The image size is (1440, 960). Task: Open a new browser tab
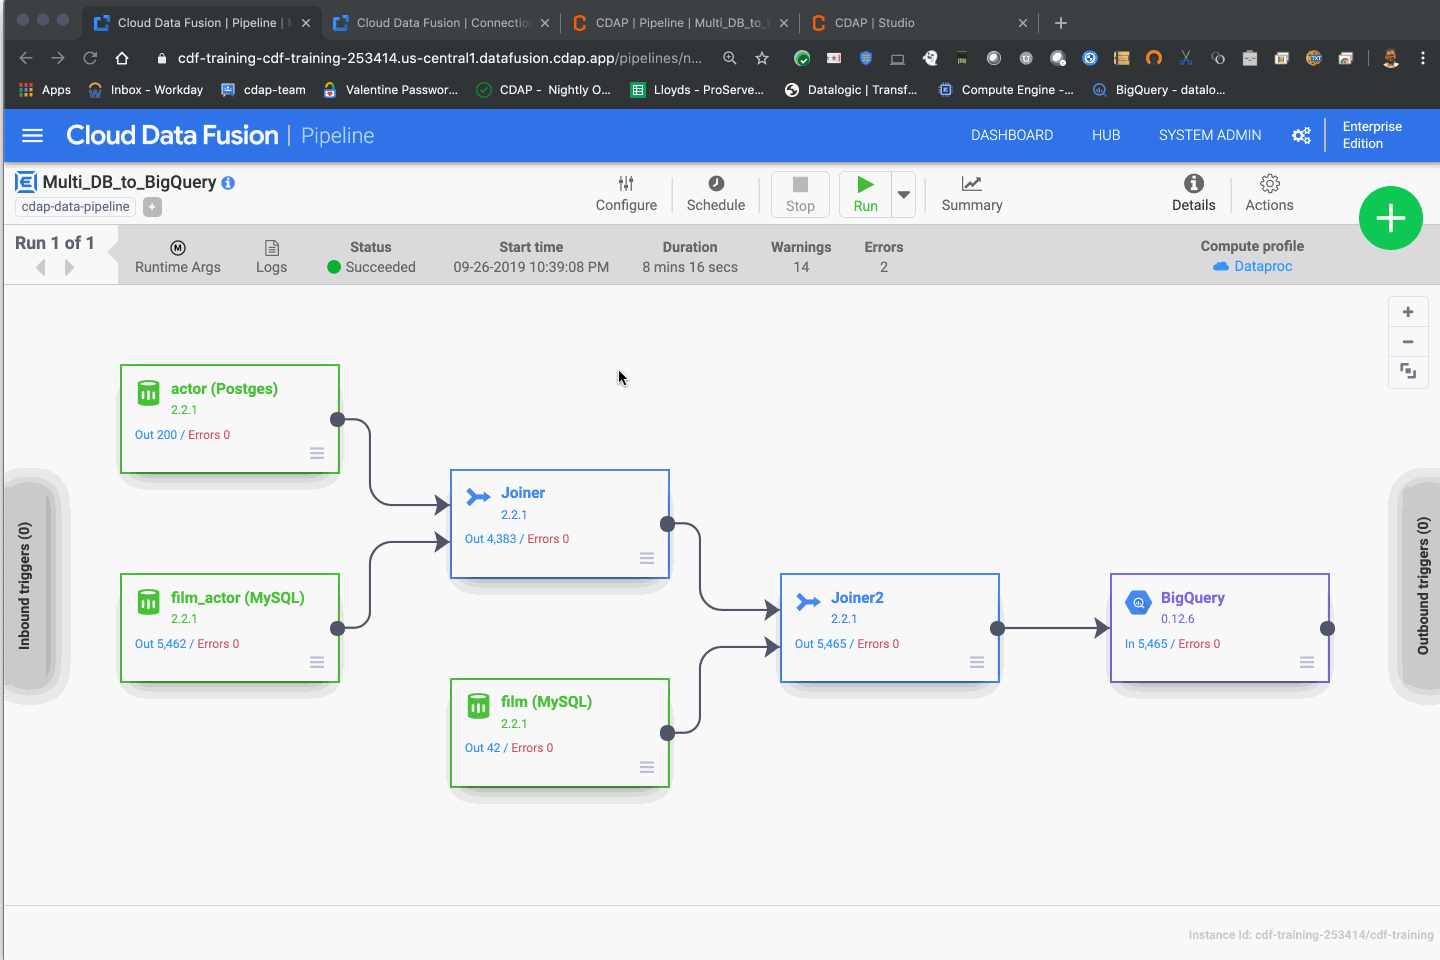[x=1061, y=23]
